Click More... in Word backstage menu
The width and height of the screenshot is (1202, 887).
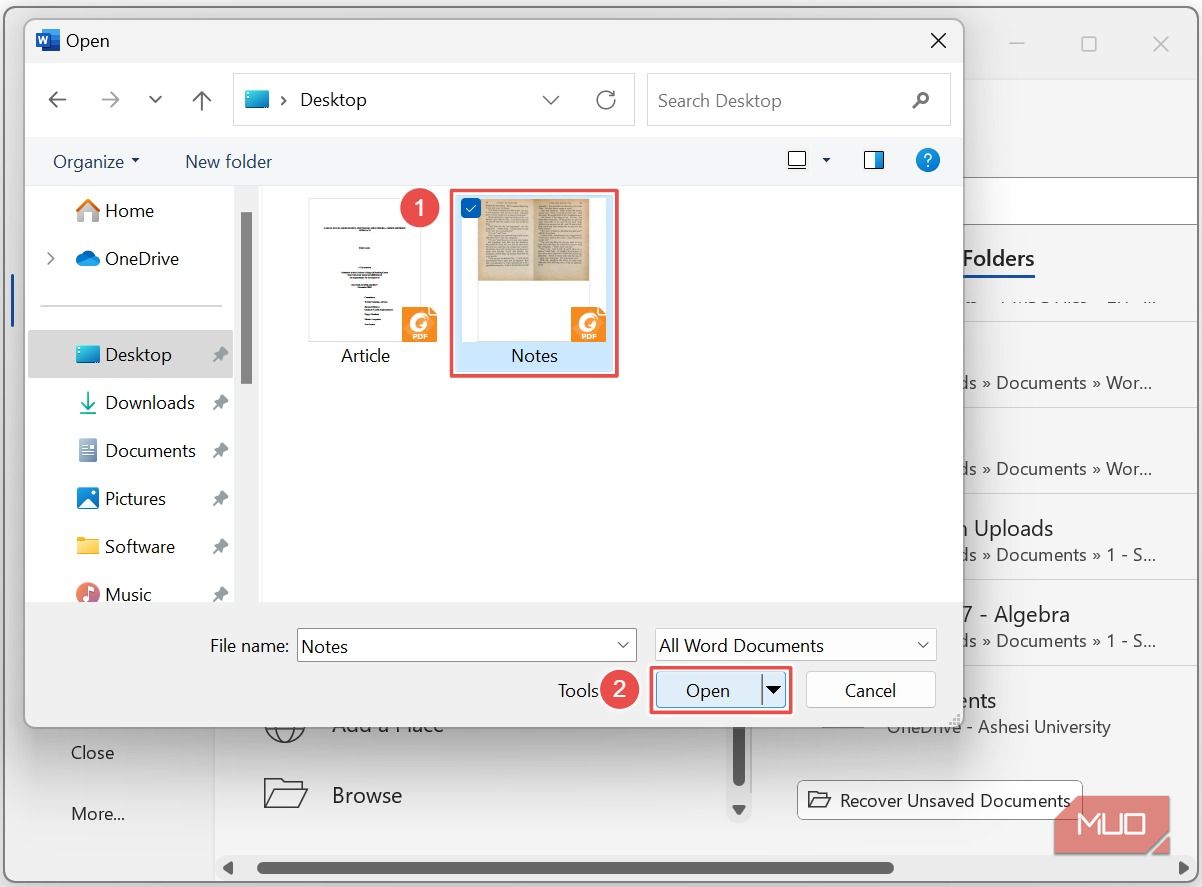pyautogui.click(x=98, y=814)
